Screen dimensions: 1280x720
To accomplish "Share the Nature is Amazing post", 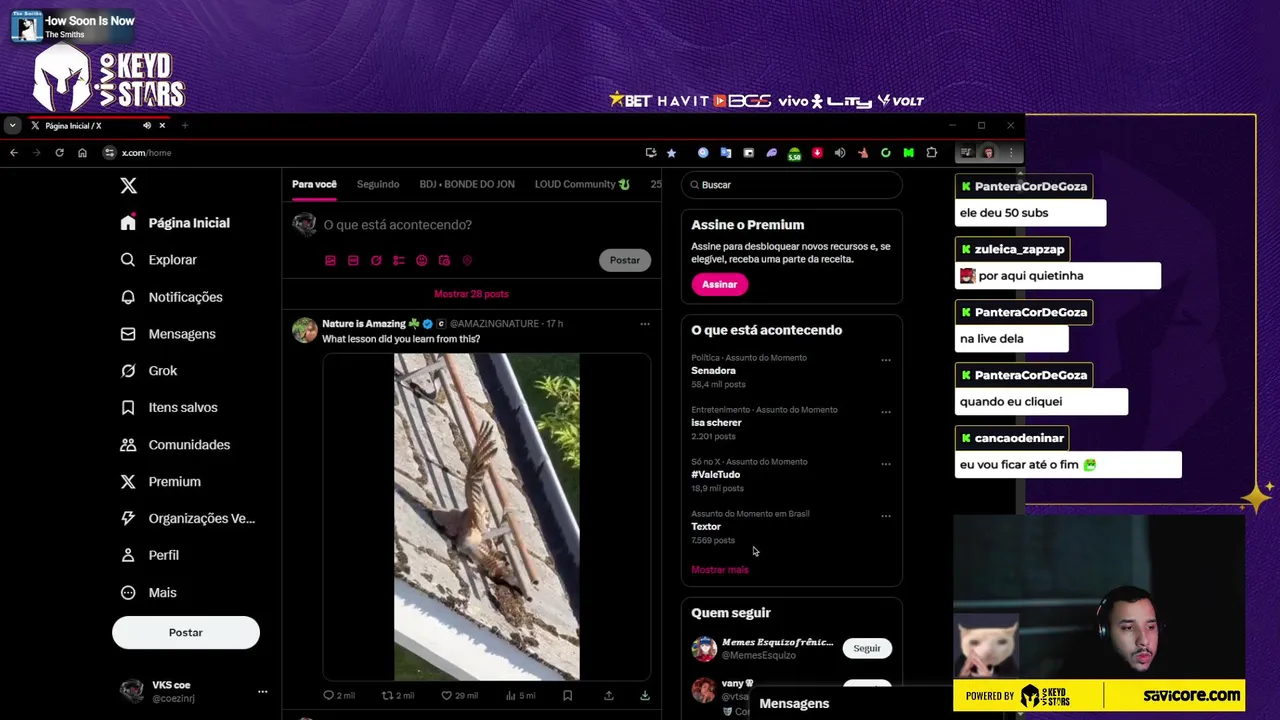I will click(608, 695).
